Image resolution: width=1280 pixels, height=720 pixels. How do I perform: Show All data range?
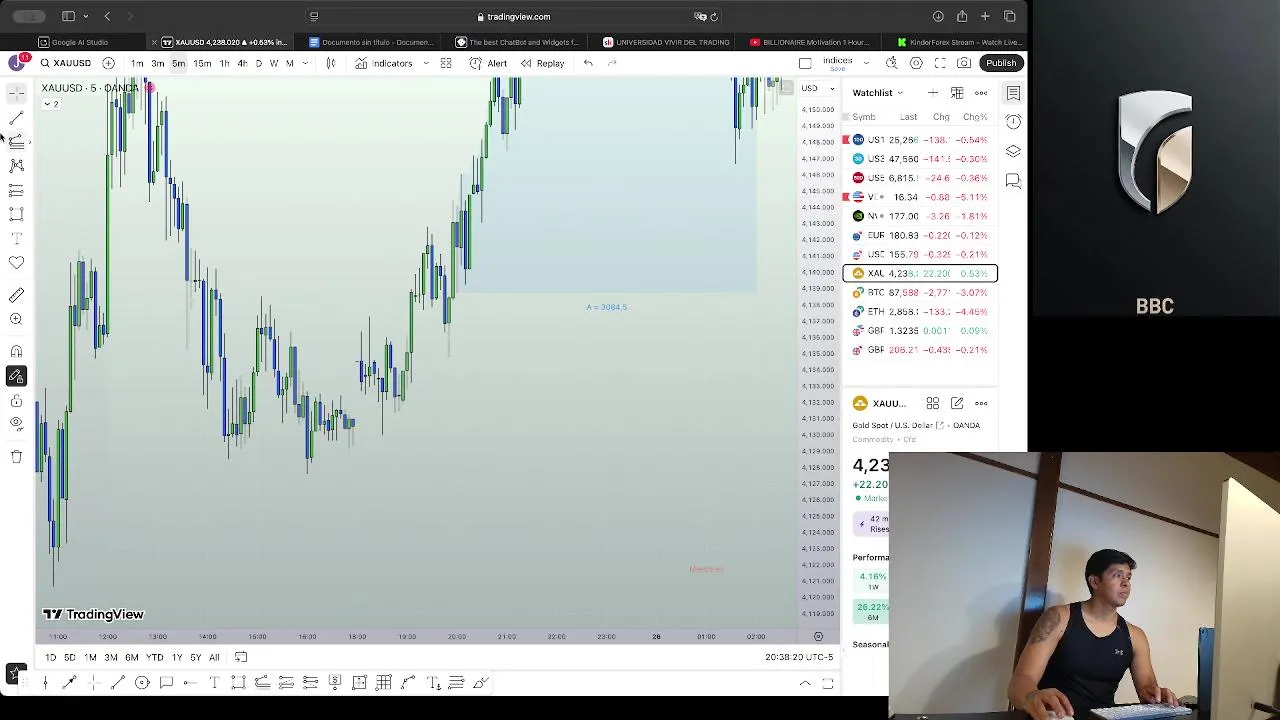214,657
